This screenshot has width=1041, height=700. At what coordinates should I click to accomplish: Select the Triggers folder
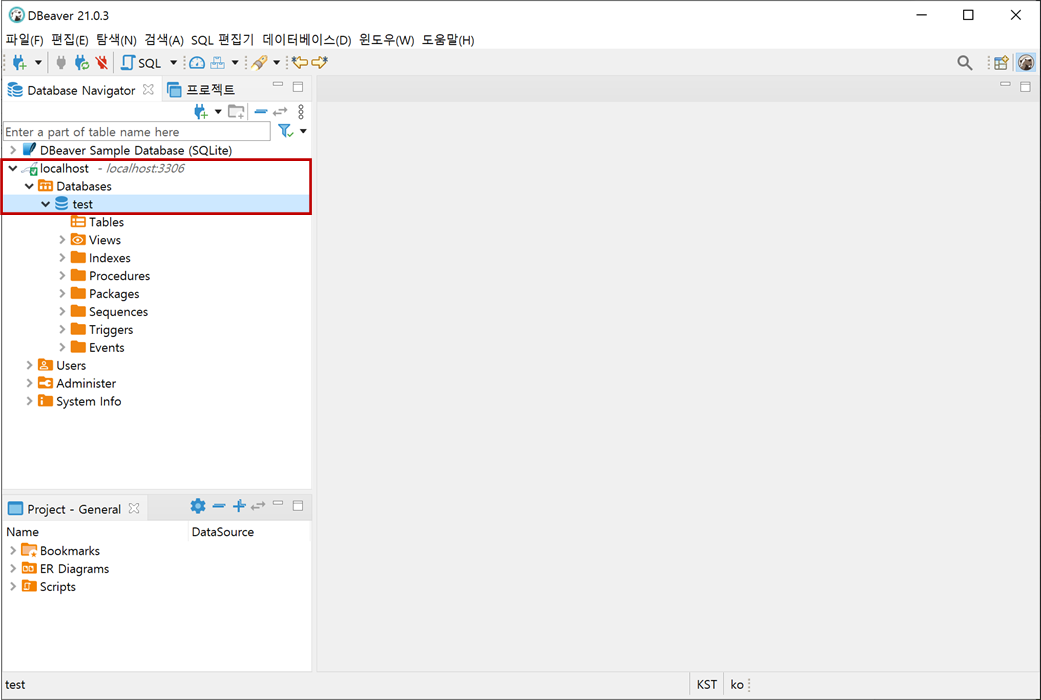pos(102,329)
